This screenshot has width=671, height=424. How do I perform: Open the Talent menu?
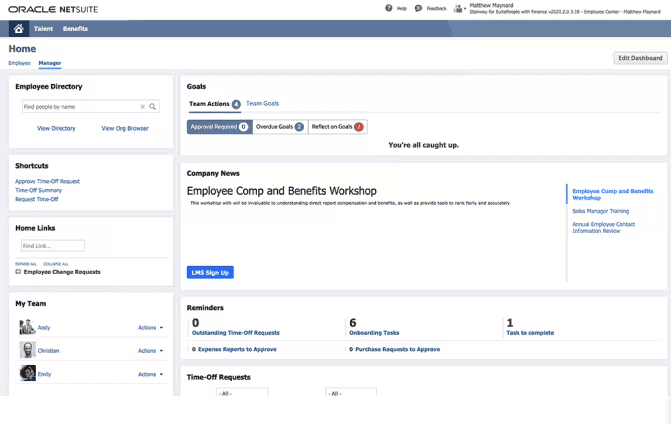pos(44,29)
